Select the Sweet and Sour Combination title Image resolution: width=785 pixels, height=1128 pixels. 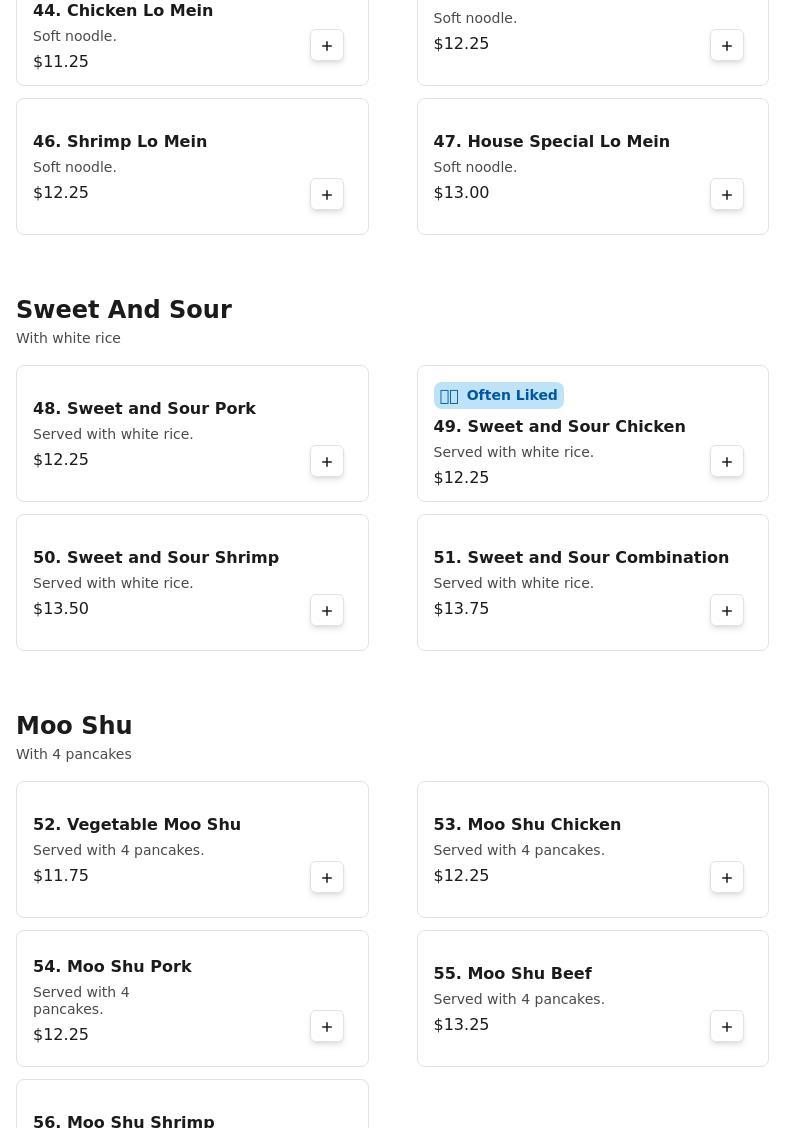click(581, 558)
